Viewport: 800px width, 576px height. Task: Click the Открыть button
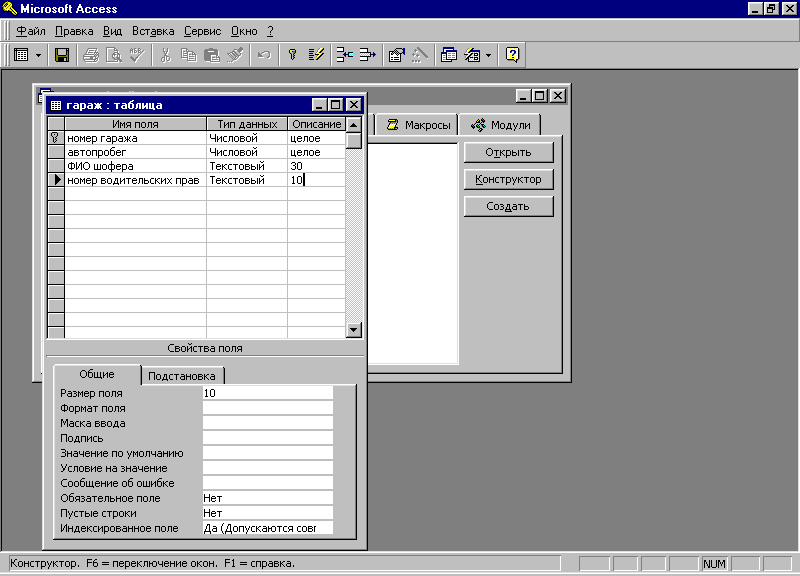[508, 153]
